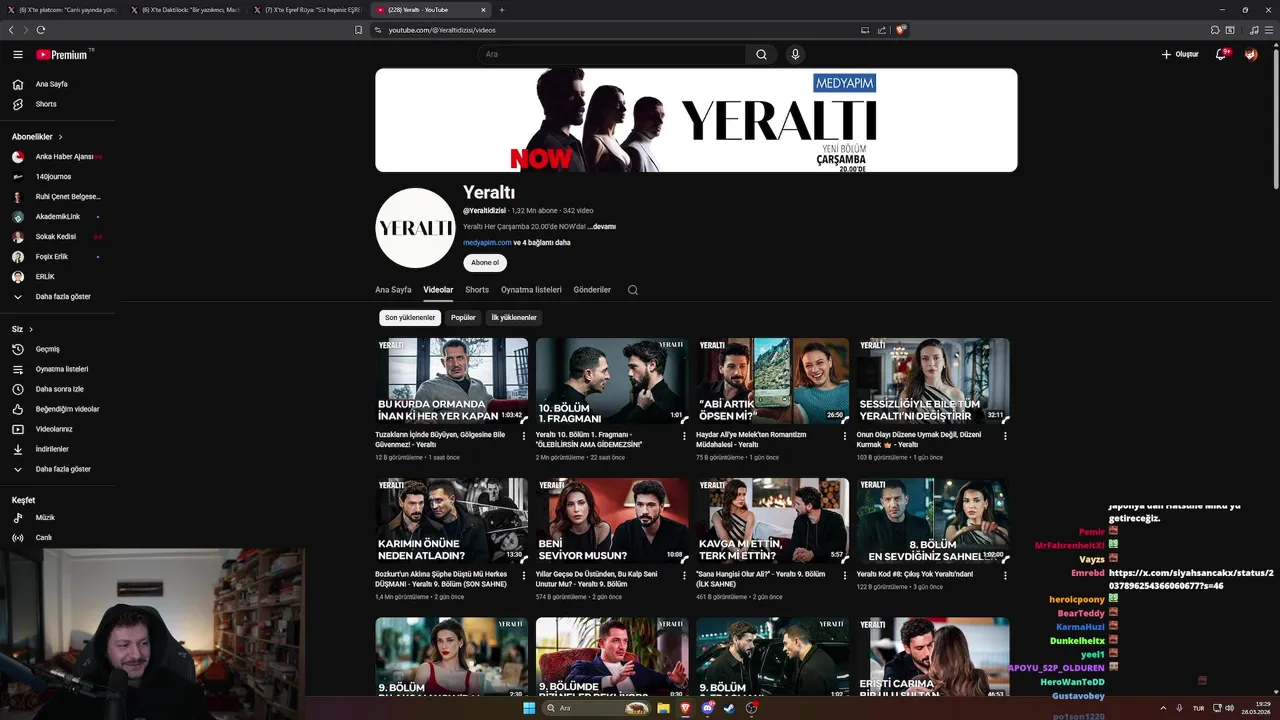Open options for the Onun Olayı Düzene Uymak video
The height and width of the screenshot is (720, 1280).
(x=1005, y=436)
